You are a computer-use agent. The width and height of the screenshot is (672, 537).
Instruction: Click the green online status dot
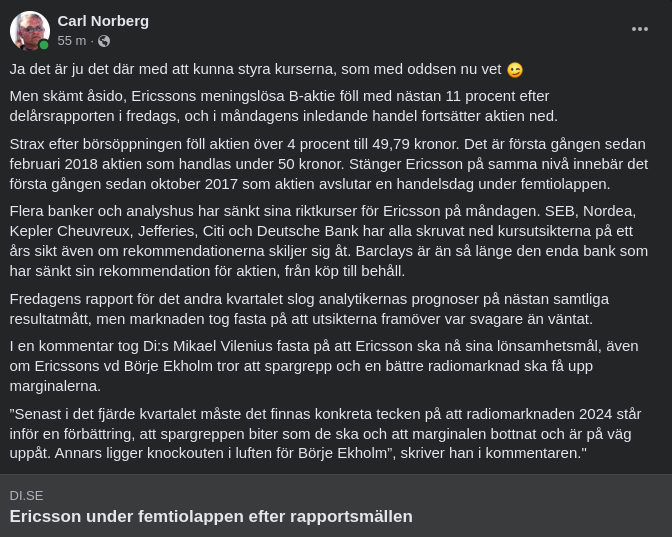(x=44, y=45)
